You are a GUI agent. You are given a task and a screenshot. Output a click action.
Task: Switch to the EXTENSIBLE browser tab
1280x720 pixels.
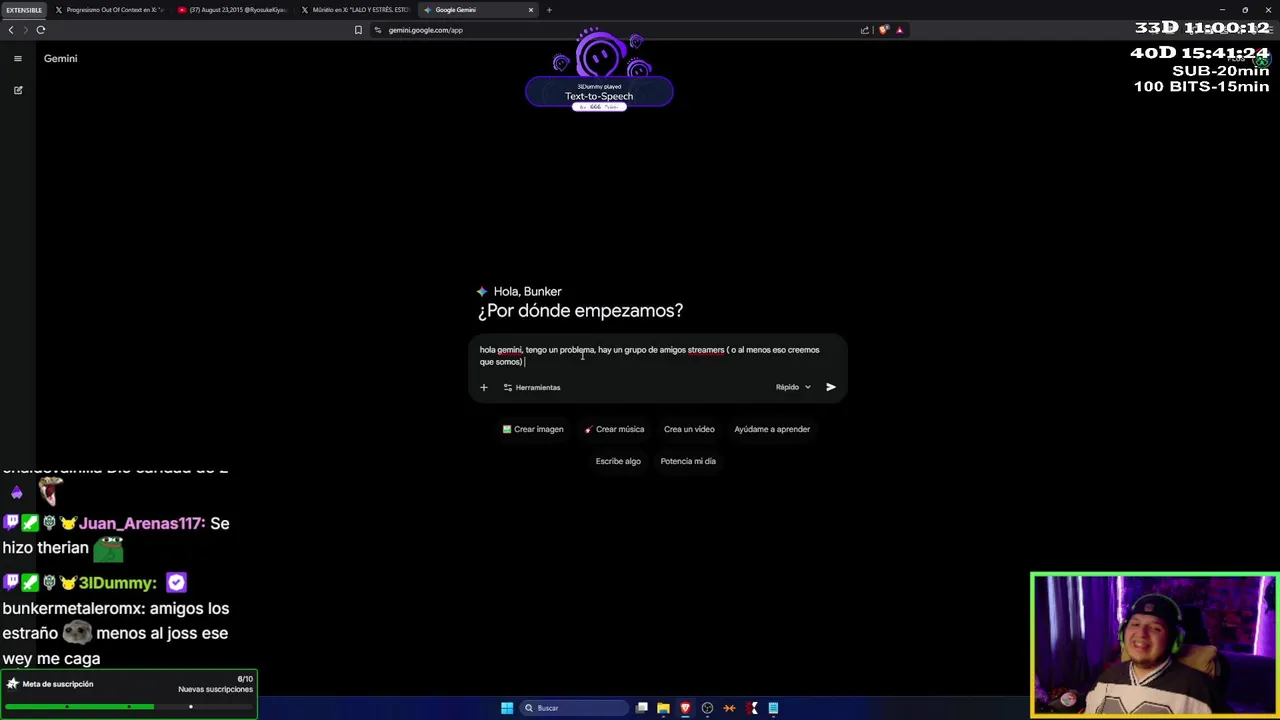click(24, 10)
